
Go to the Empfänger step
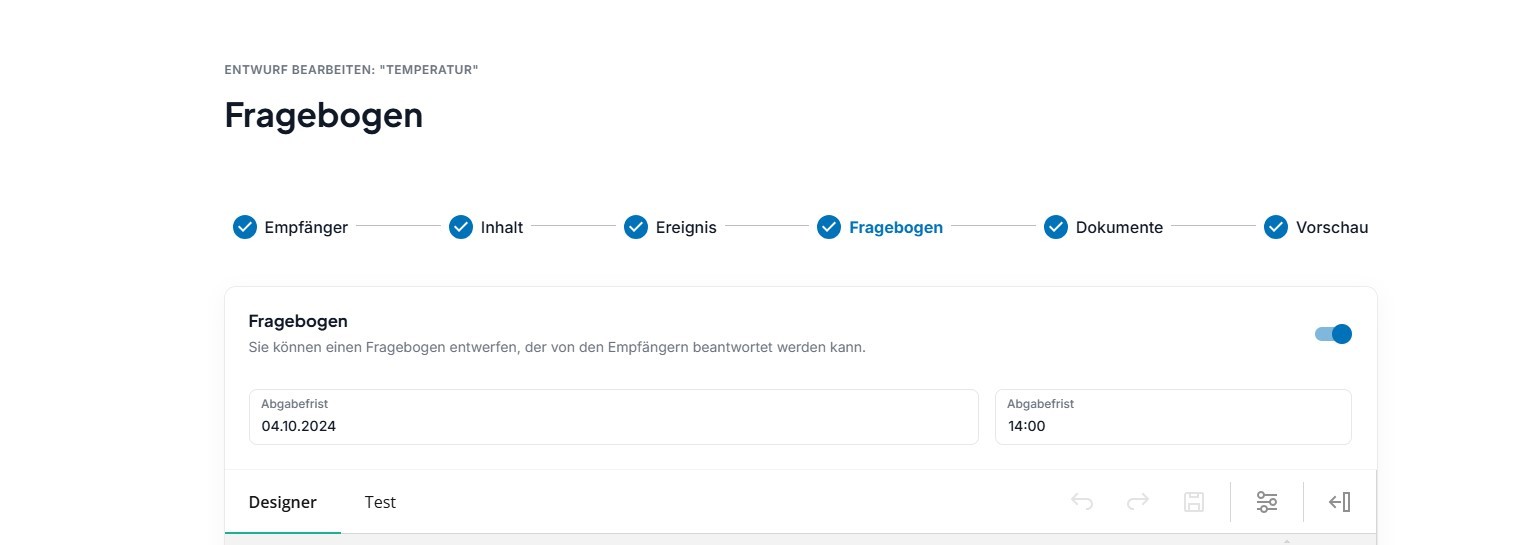(x=306, y=227)
